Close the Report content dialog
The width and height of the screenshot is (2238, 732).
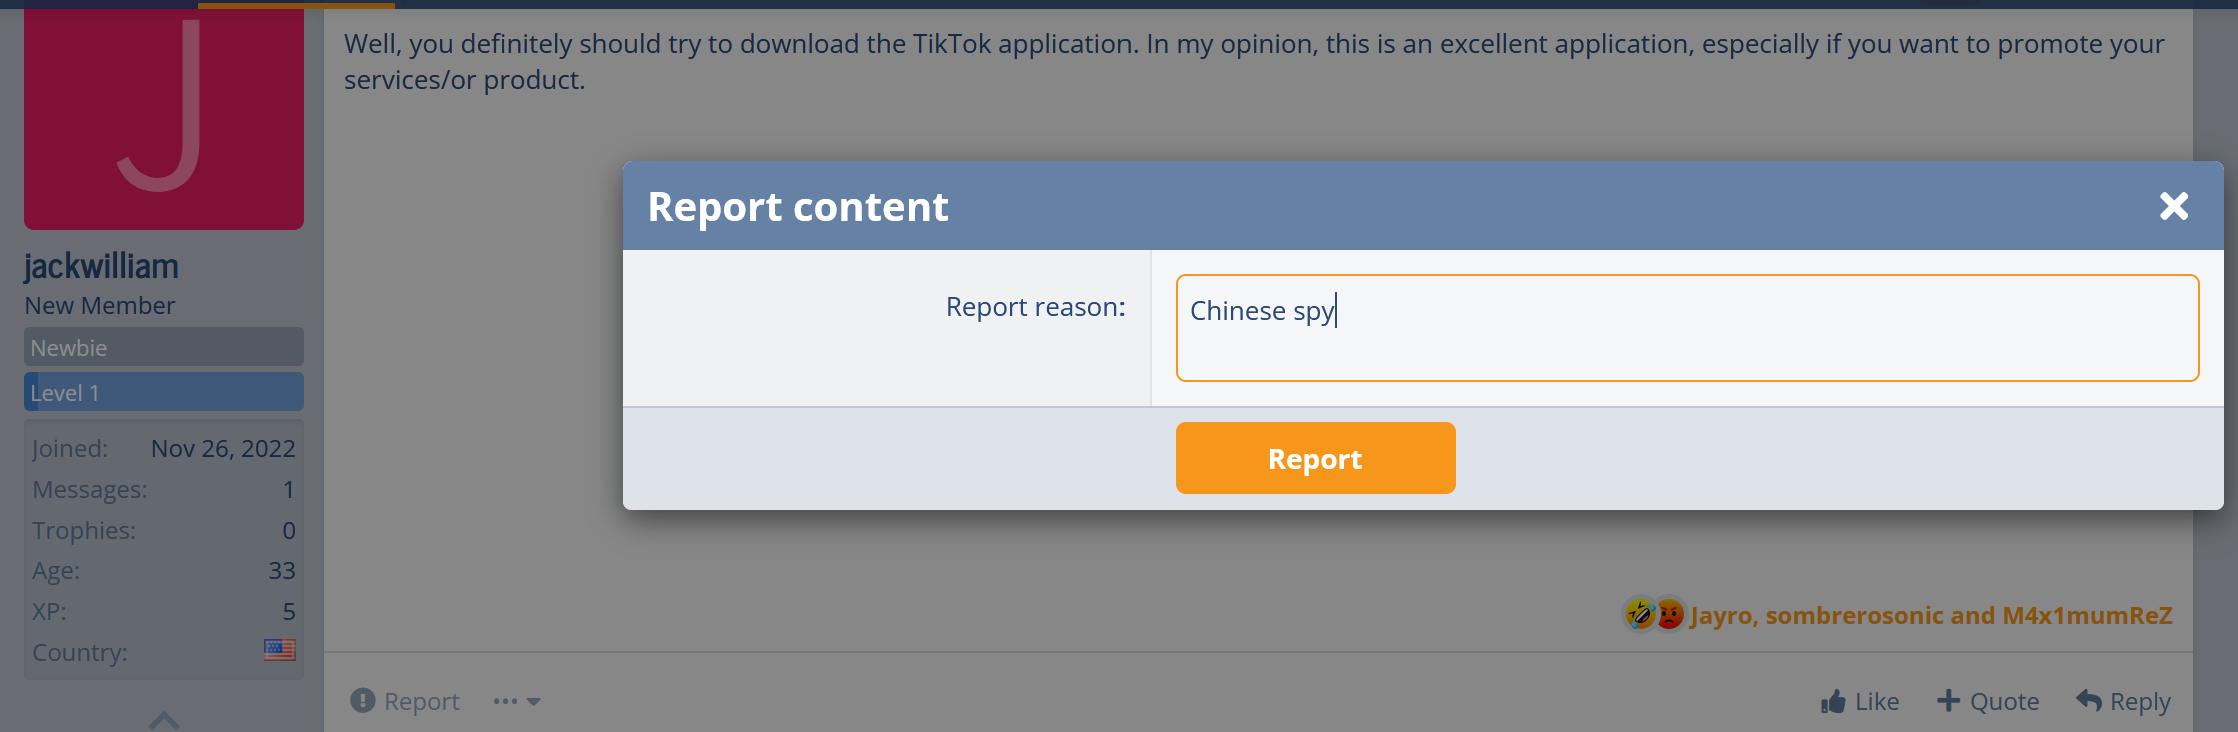(x=2173, y=206)
